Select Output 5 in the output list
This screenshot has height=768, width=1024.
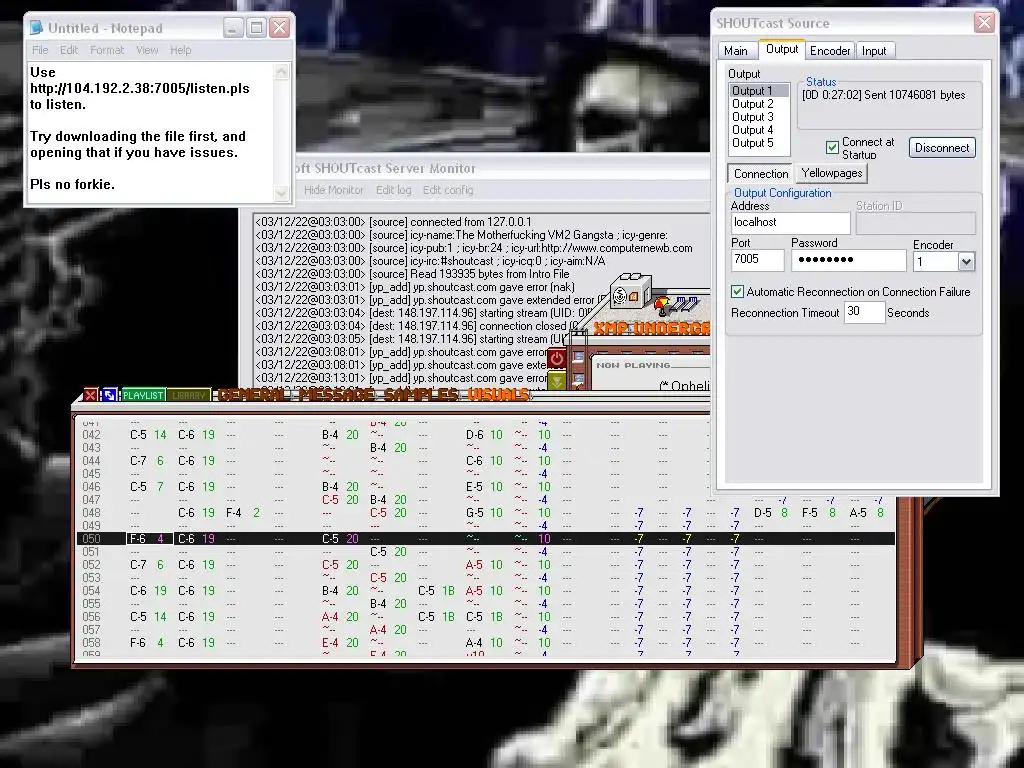[759, 143]
